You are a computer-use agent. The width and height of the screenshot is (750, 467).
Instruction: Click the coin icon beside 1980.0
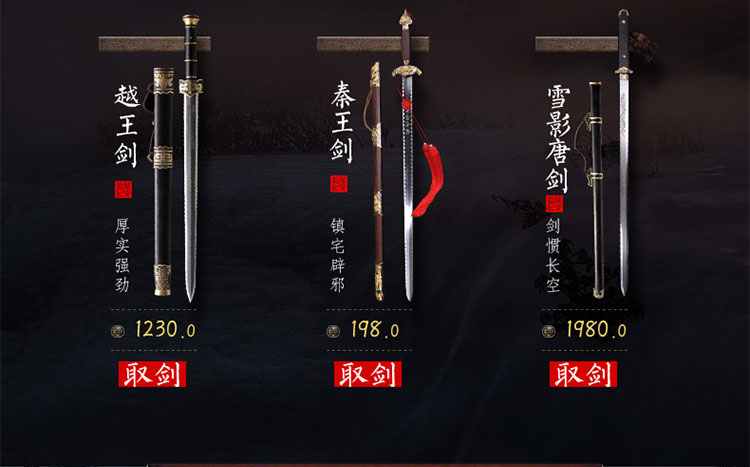click(549, 331)
